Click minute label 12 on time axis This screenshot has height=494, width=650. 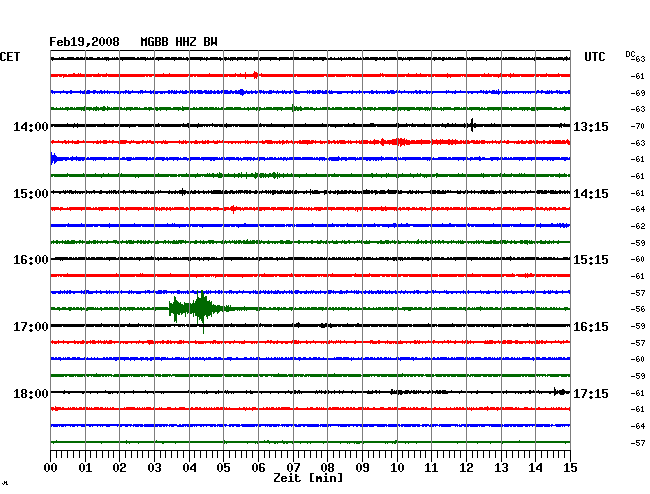(x=466, y=468)
